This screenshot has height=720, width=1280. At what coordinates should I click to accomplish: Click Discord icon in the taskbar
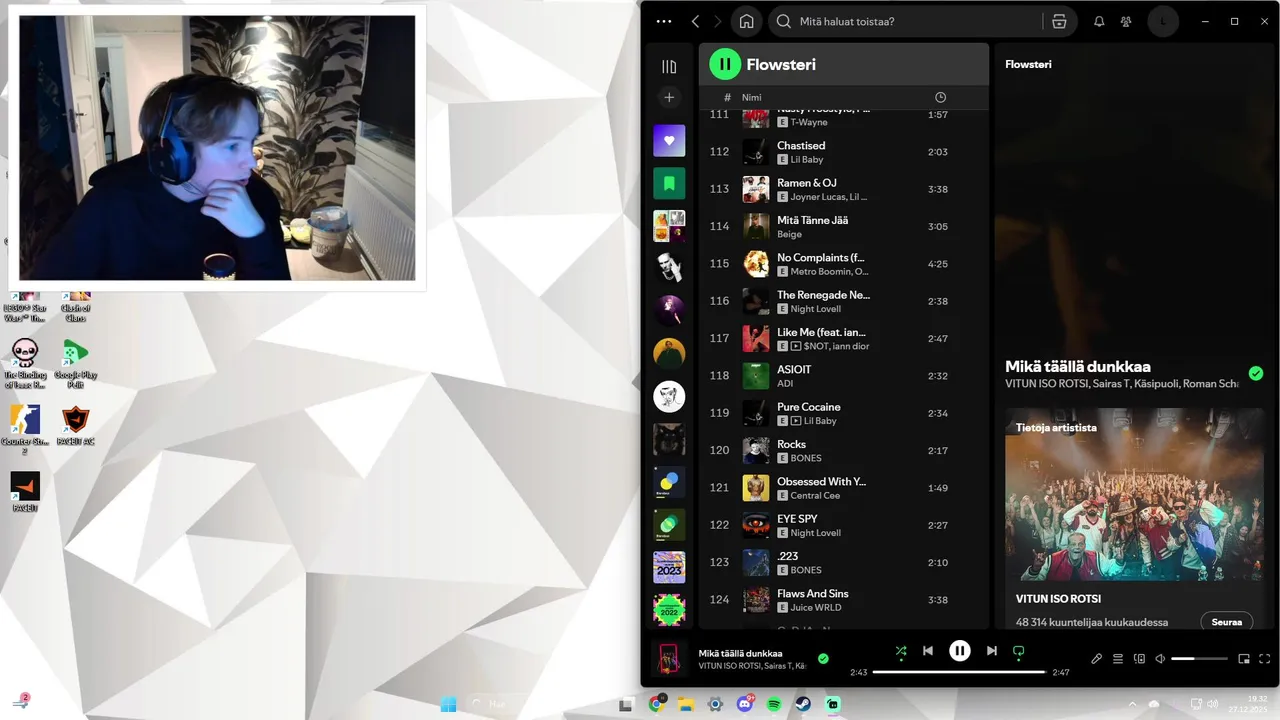pos(745,704)
